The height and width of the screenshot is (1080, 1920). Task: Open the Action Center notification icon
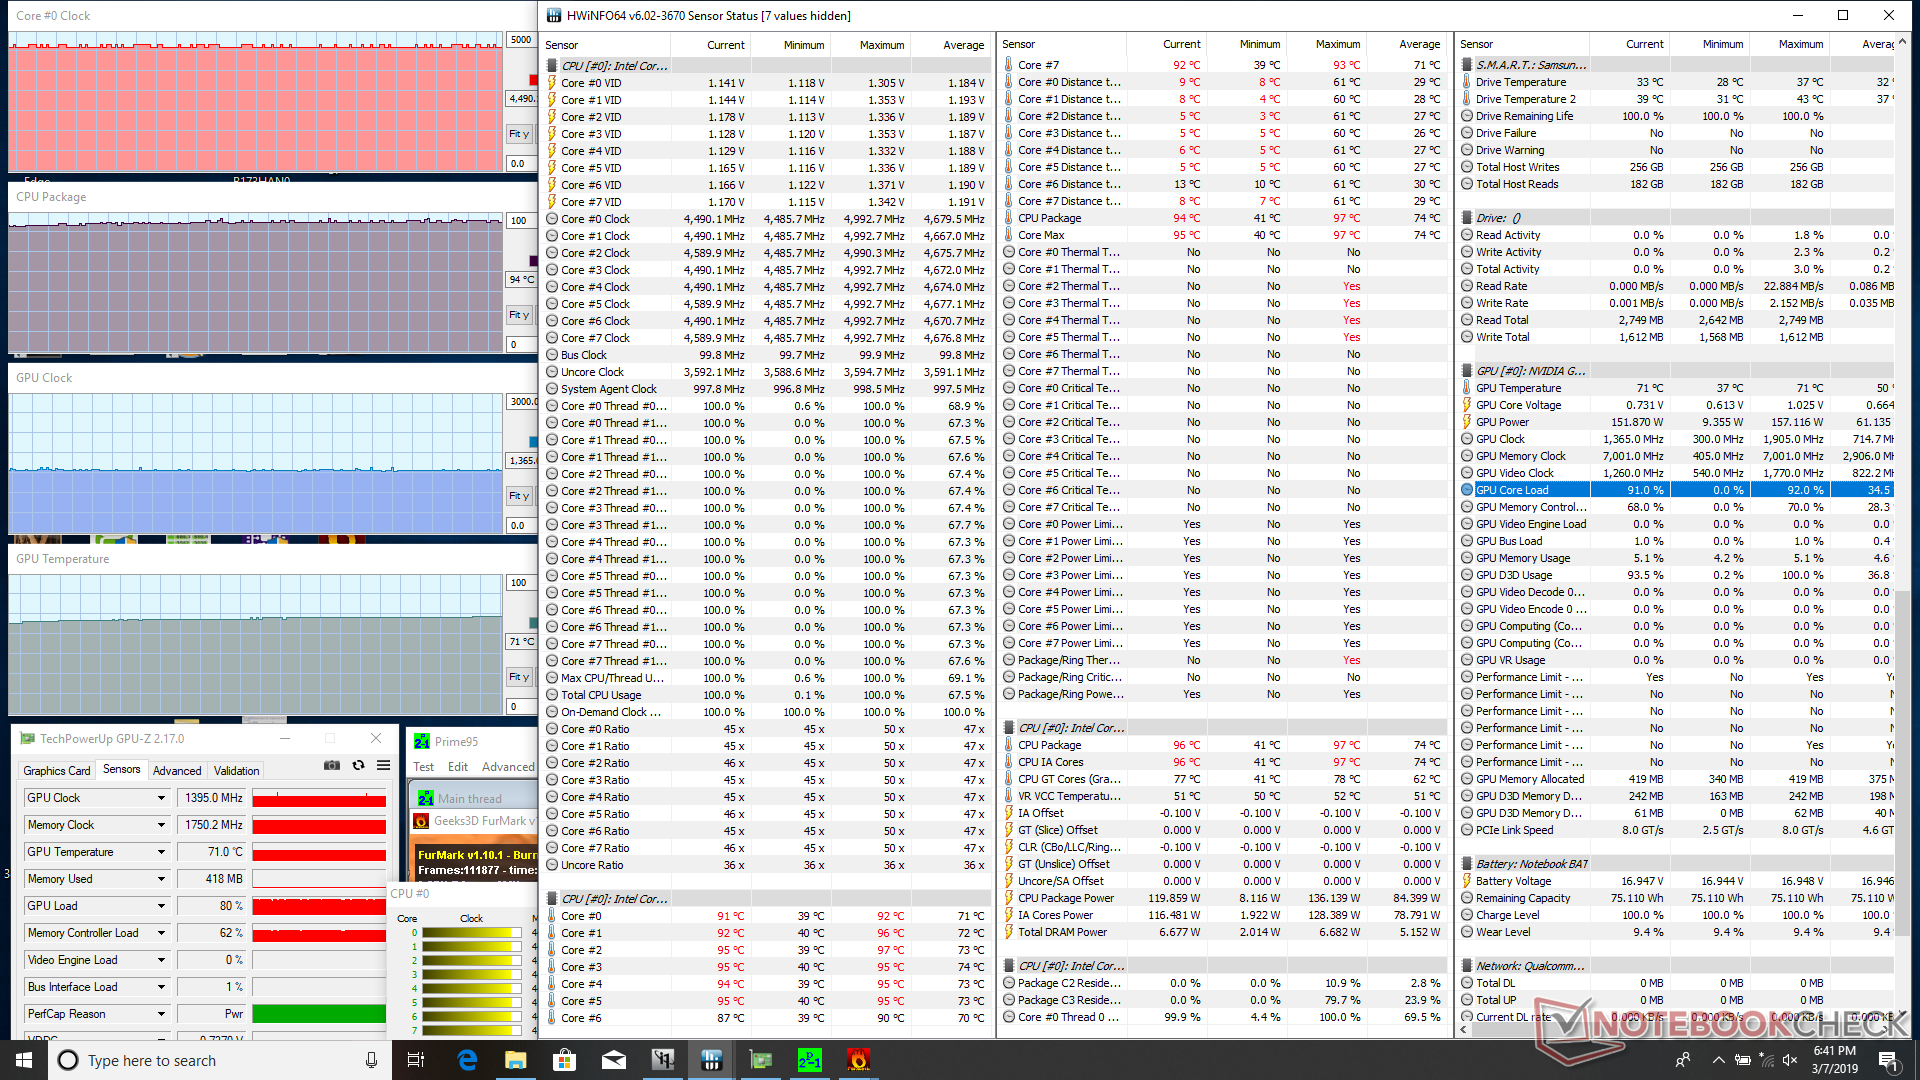[1888, 1060]
